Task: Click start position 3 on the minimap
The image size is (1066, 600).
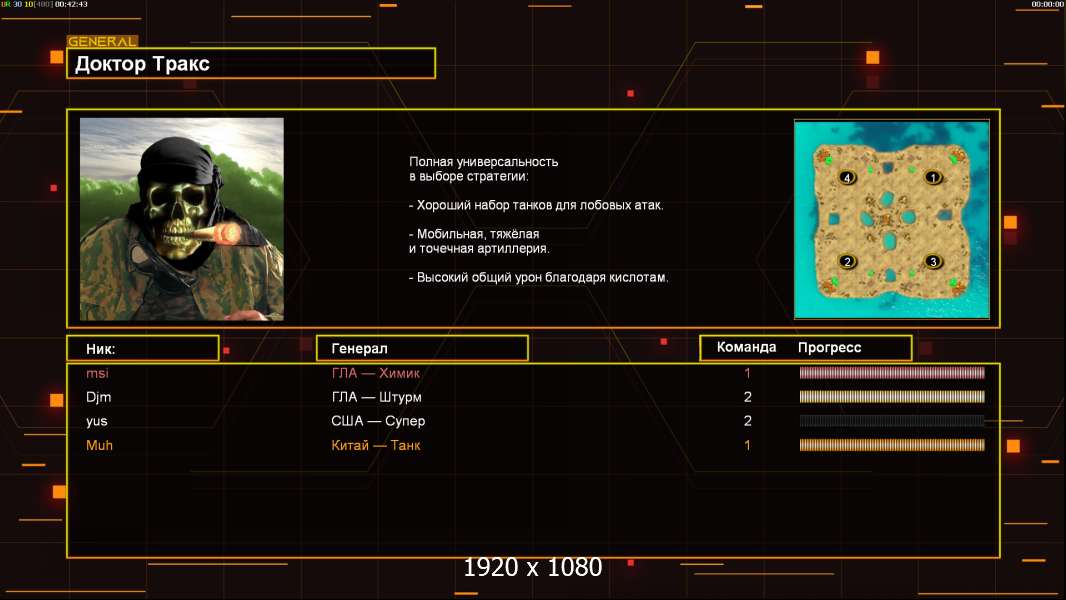Action: [933, 262]
